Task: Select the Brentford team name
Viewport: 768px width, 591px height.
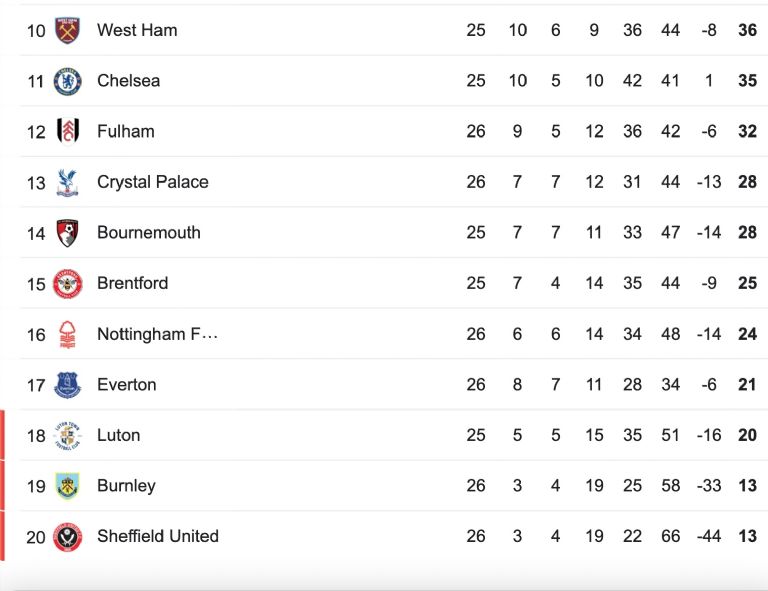Action: pyautogui.click(x=132, y=283)
